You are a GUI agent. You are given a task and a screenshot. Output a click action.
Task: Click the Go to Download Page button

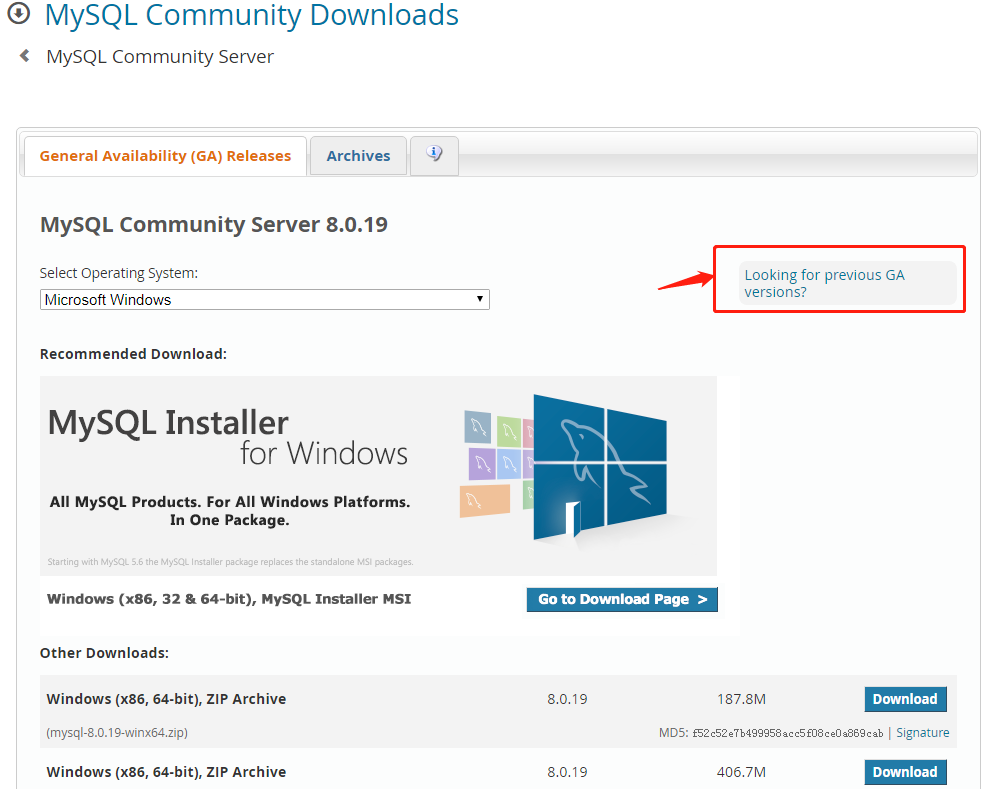[622, 599]
